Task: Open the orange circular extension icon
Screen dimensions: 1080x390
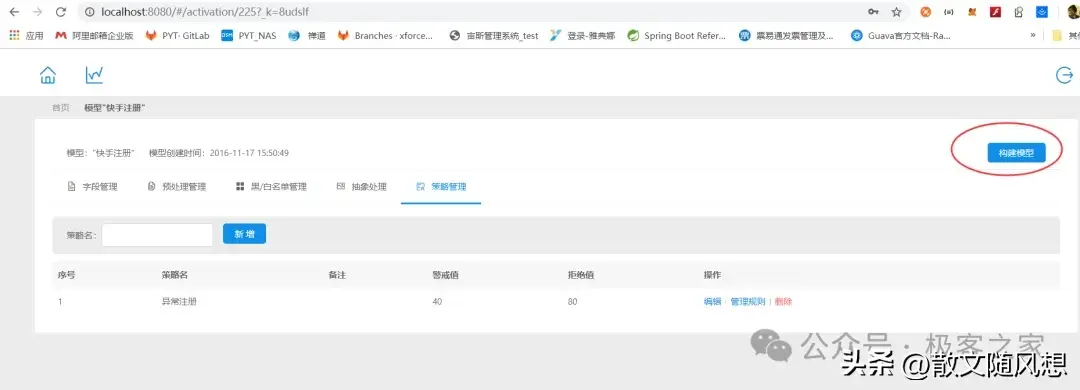Action: (x=926, y=12)
